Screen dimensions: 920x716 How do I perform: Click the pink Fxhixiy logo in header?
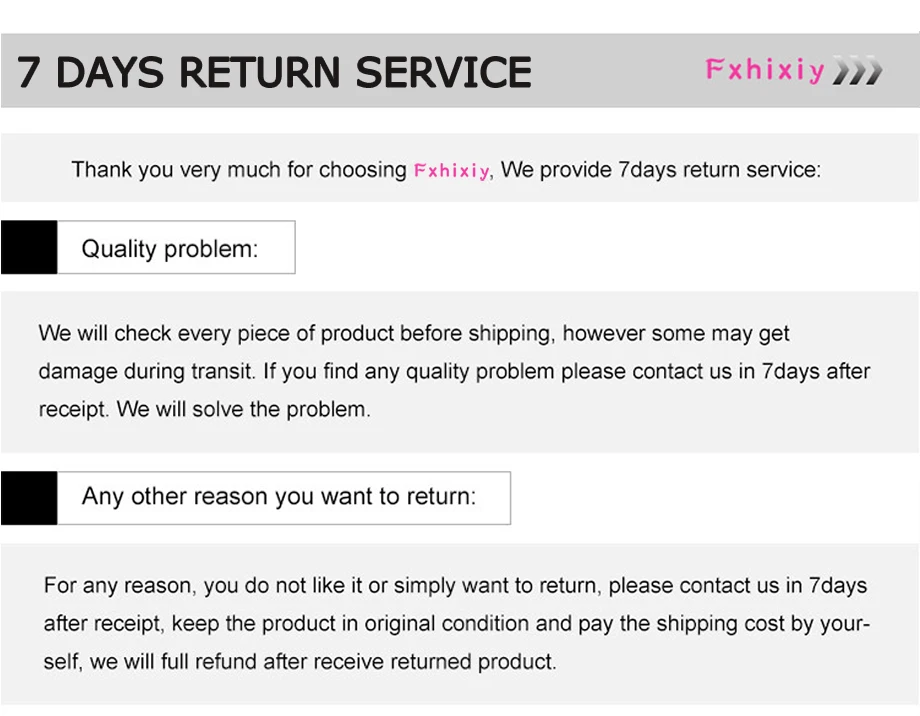pyautogui.click(x=765, y=70)
